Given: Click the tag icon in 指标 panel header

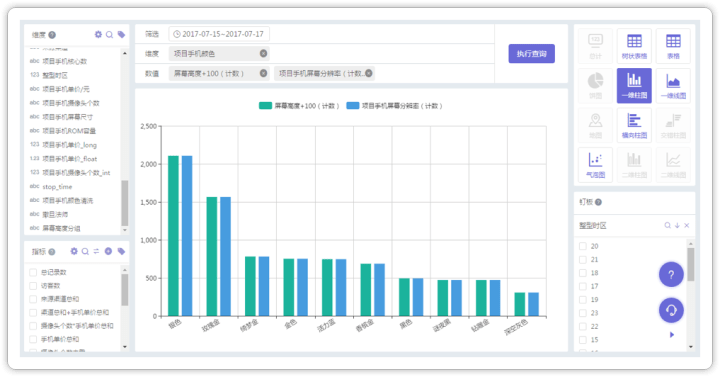Looking at the screenshot, I should [121, 251].
